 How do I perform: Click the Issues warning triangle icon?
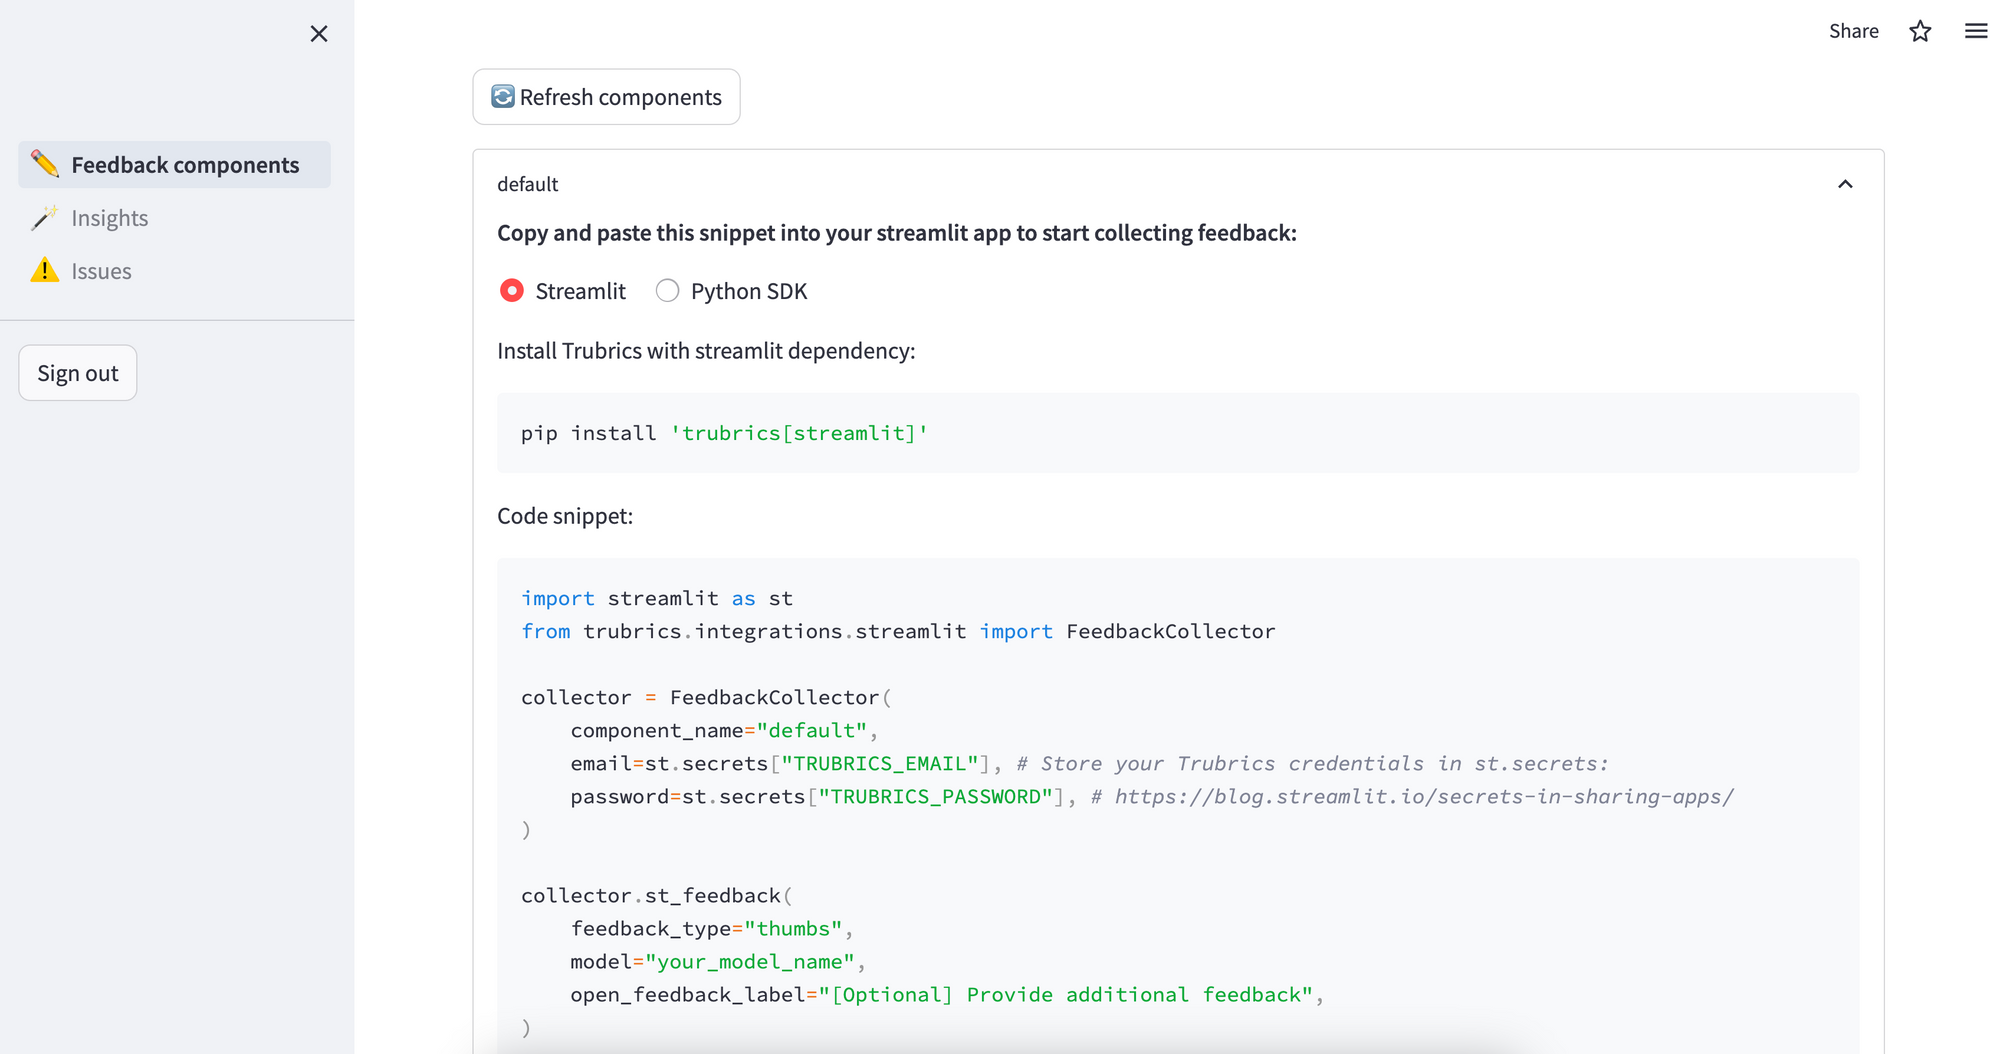pyautogui.click(x=44, y=270)
